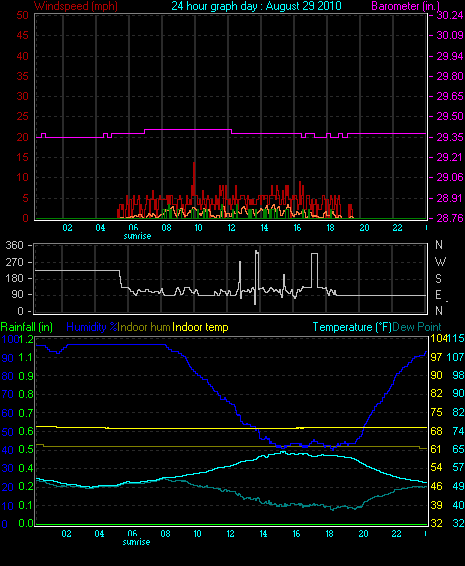Click the '24 hour graph day : August 29 2010' title

pyautogui.click(x=256, y=6)
